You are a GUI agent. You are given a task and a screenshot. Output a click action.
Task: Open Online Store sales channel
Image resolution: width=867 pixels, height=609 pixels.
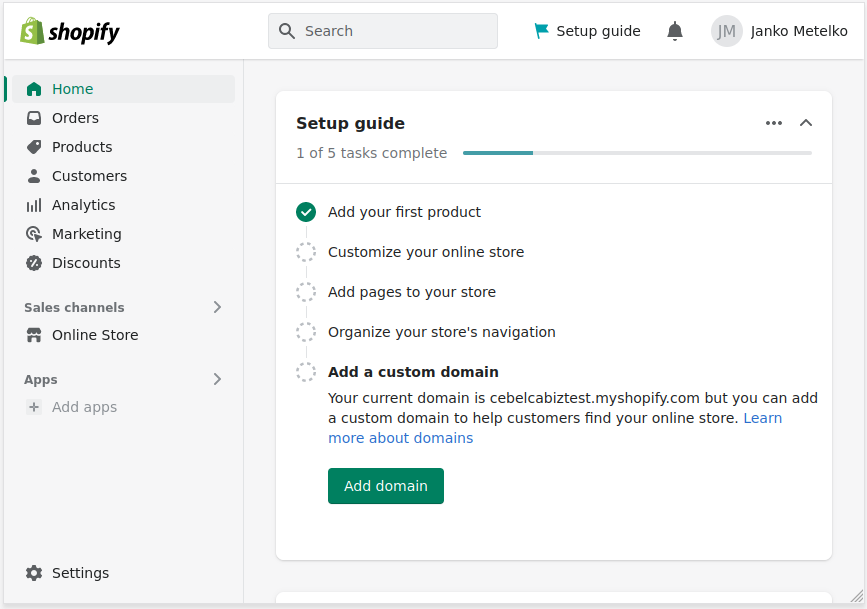(95, 335)
